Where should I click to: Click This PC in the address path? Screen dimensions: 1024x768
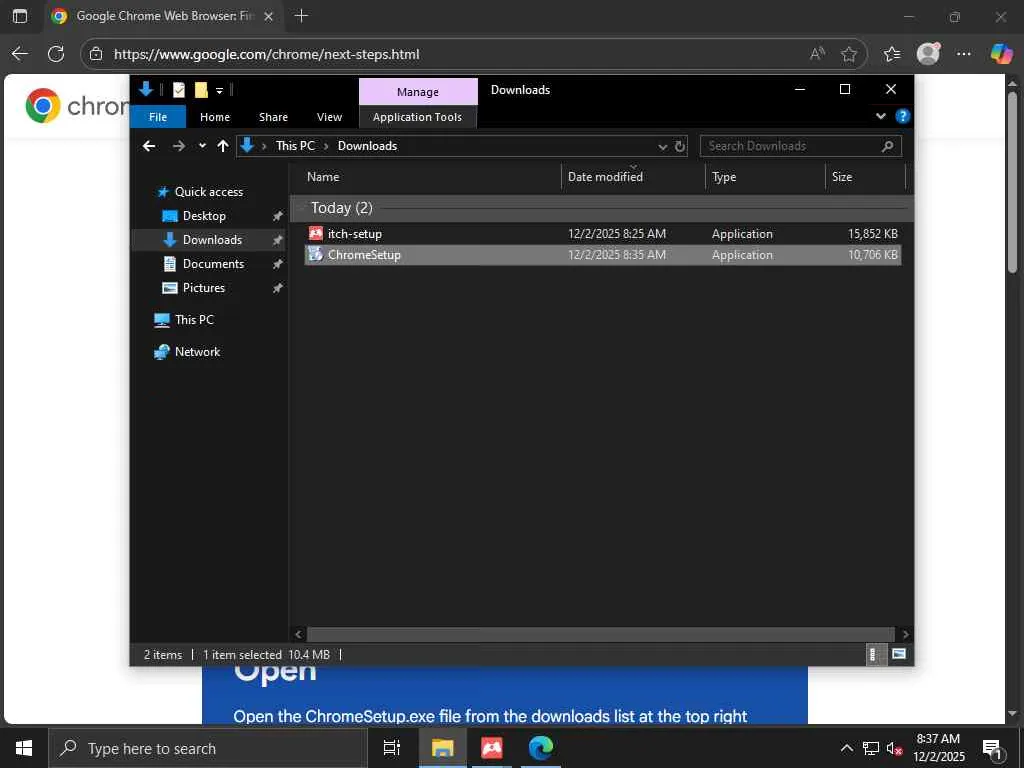pos(295,146)
